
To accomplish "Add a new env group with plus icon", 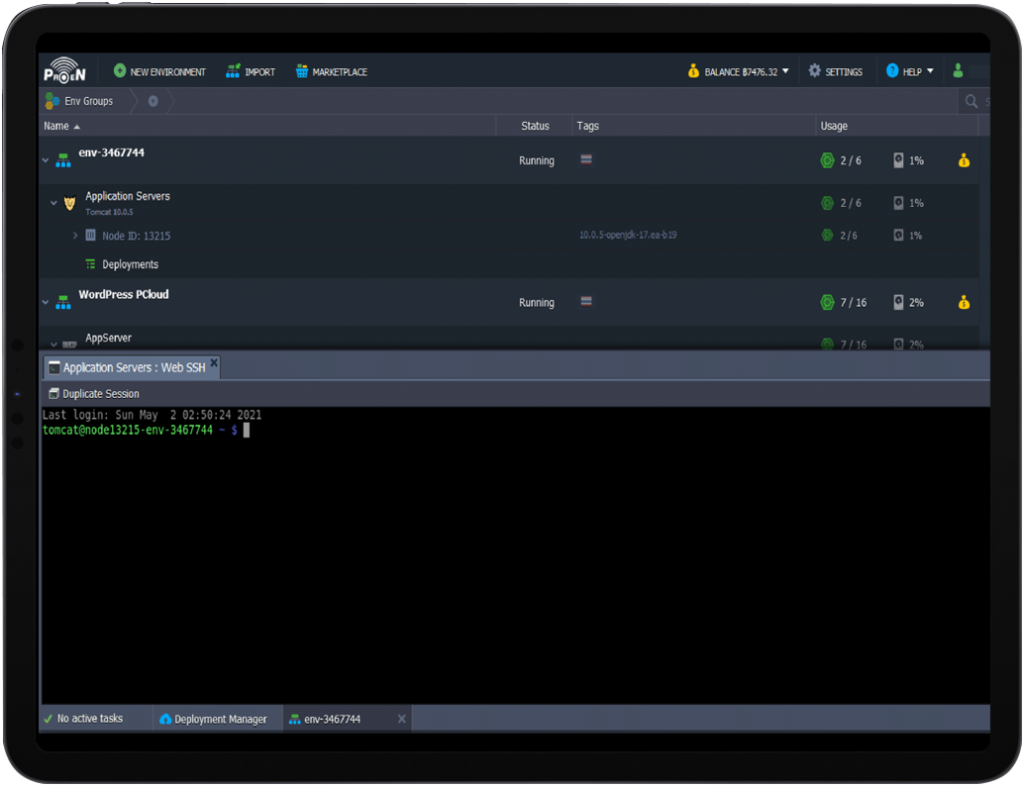I will tap(153, 101).
